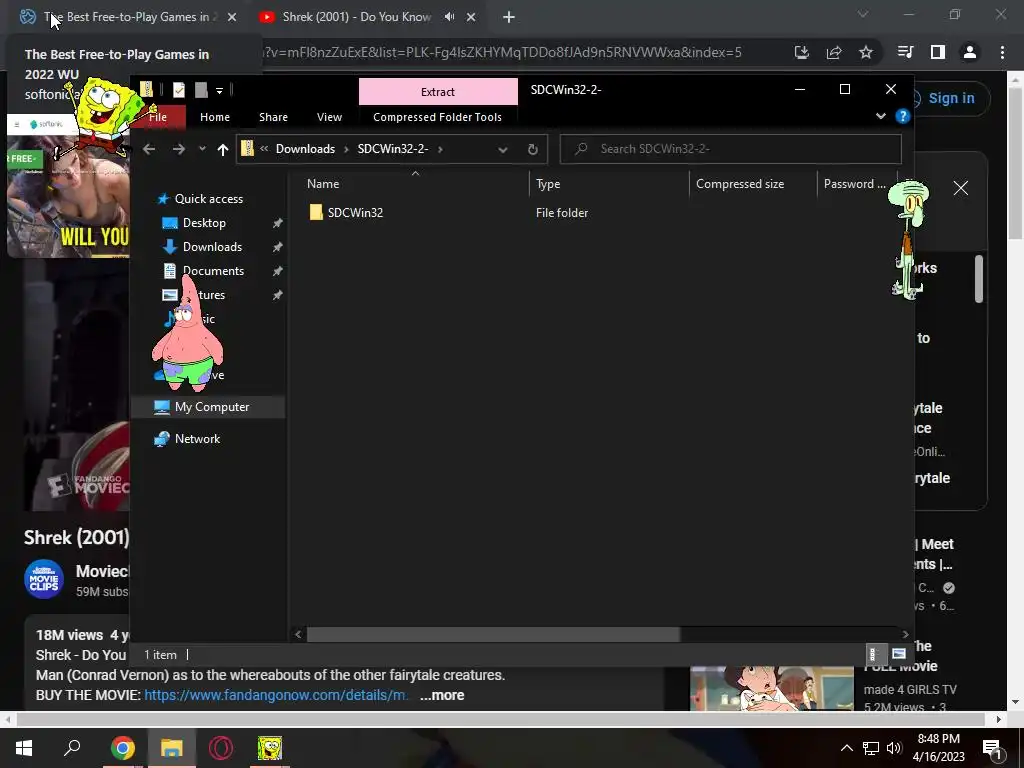Unpin Desktop using its pin icon
This screenshot has width=1024, height=768.
pyautogui.click(x=278, y=223)
